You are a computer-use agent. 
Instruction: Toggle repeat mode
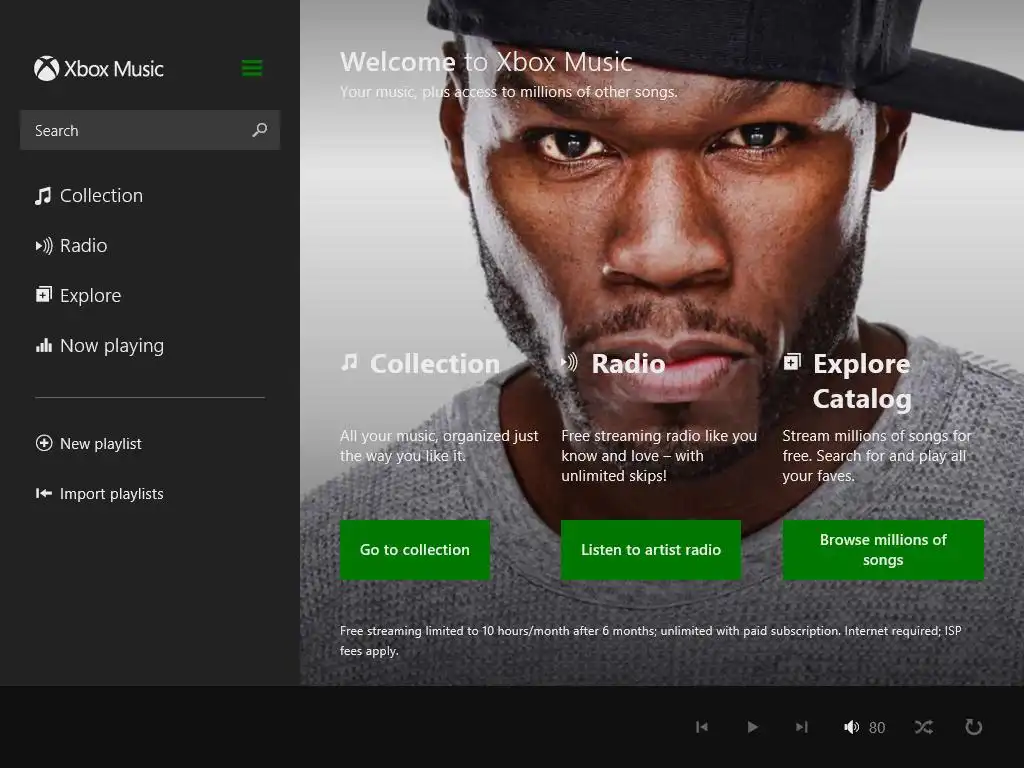[x=973, y=727]
